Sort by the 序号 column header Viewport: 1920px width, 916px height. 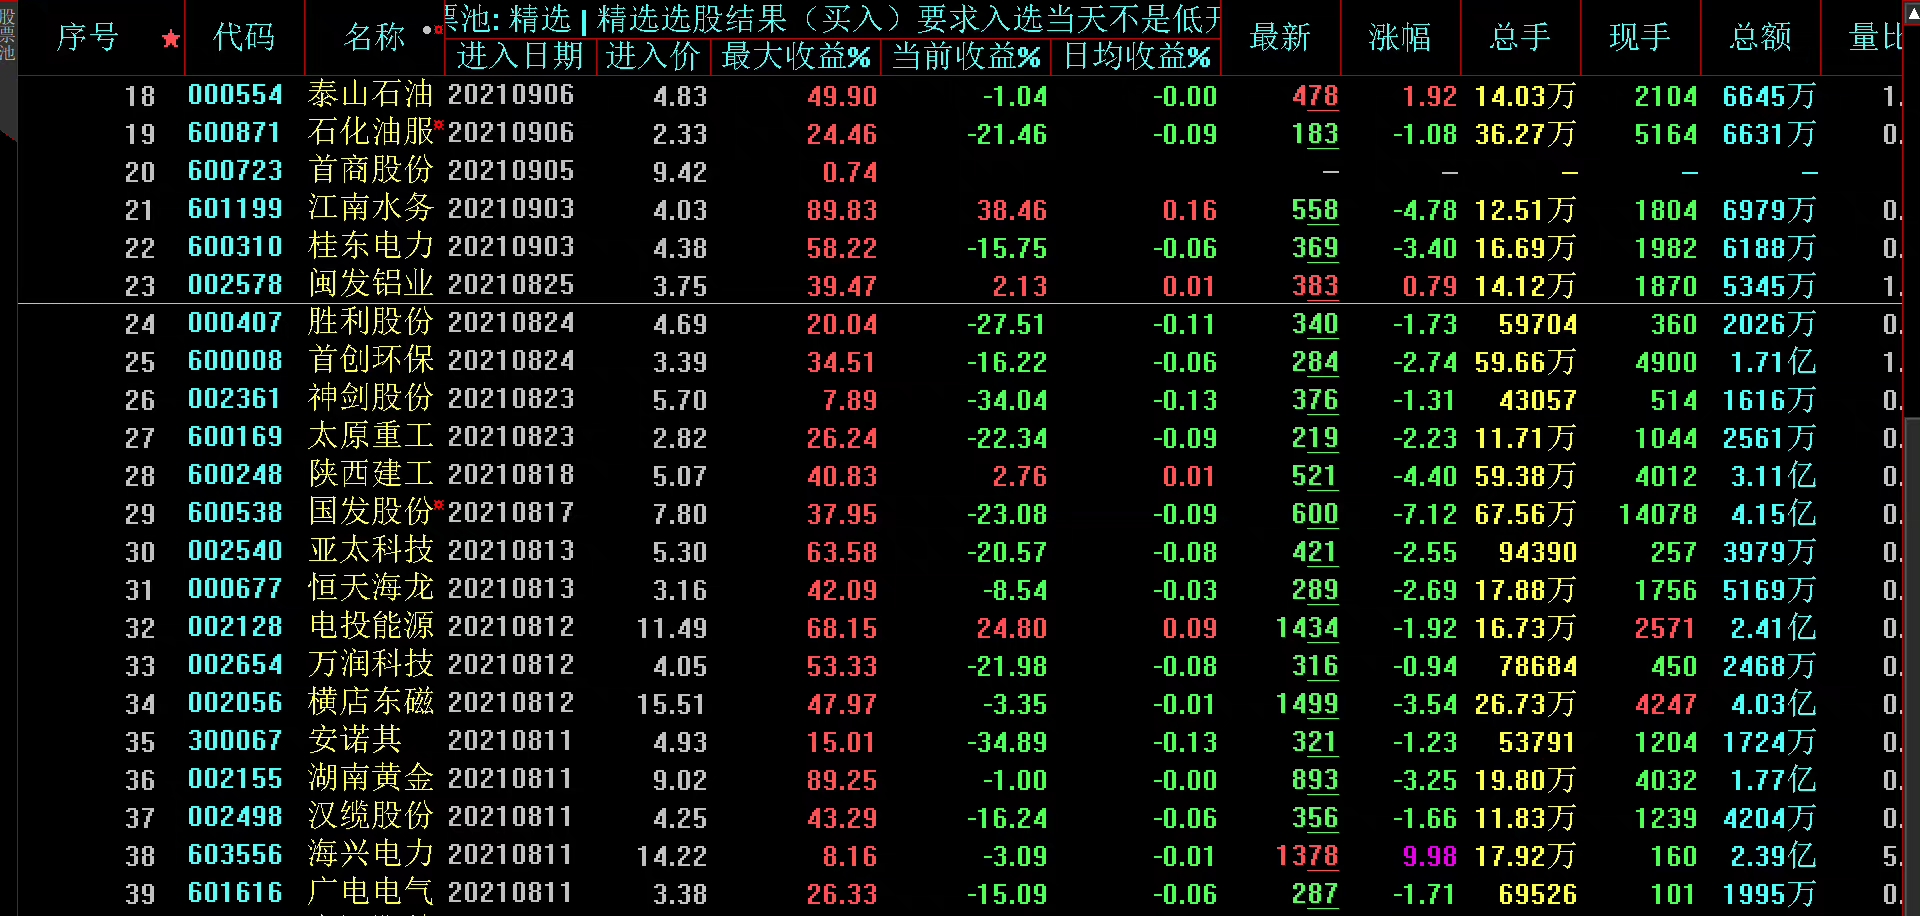(88, 38)
